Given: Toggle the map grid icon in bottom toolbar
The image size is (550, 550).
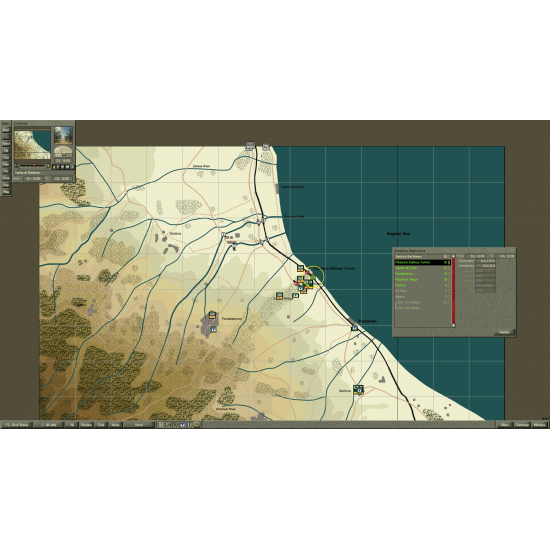Looking at the screenshot, I should pos(161,425).
